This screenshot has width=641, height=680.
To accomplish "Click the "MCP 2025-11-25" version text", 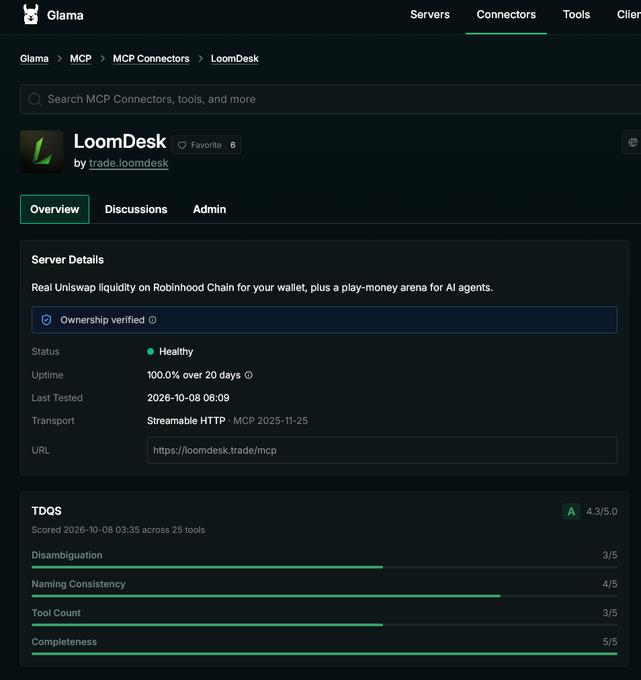I will click(271, 421).
